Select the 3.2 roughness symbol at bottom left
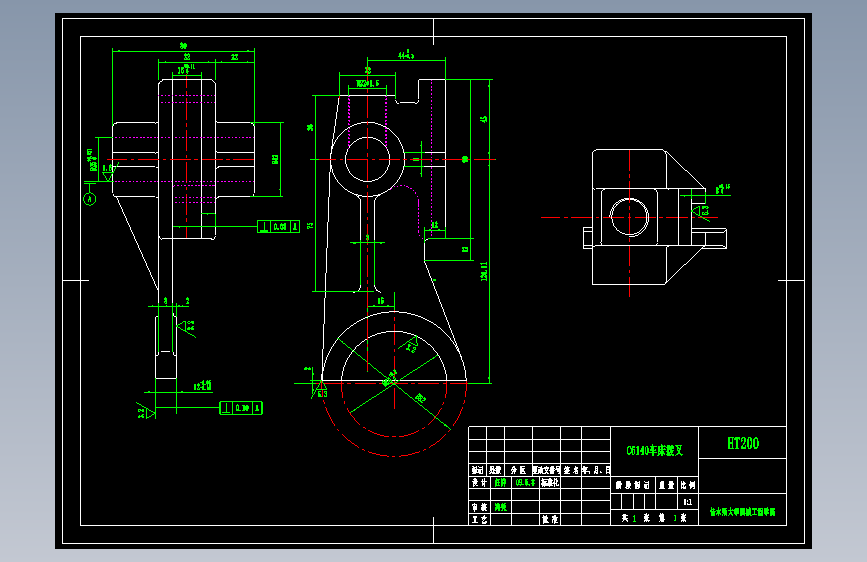Screen dimensions: 867x562 146,410
